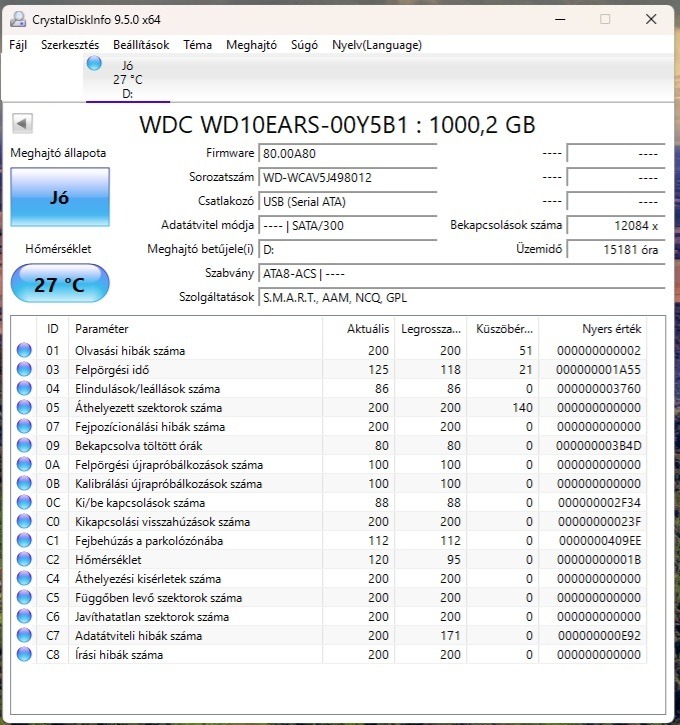This screenshot has width=680, height=725.
Task: Click status orb for Ki/be kapcsolások száma
Action: (24, 502)
